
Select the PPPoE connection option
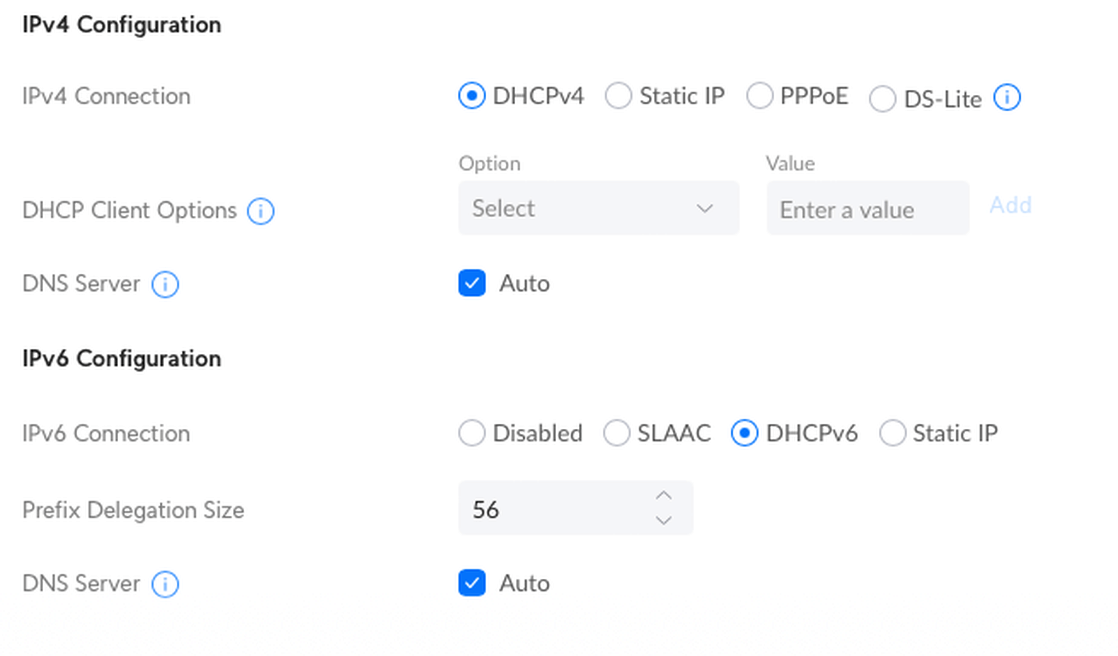coord(759,96)
